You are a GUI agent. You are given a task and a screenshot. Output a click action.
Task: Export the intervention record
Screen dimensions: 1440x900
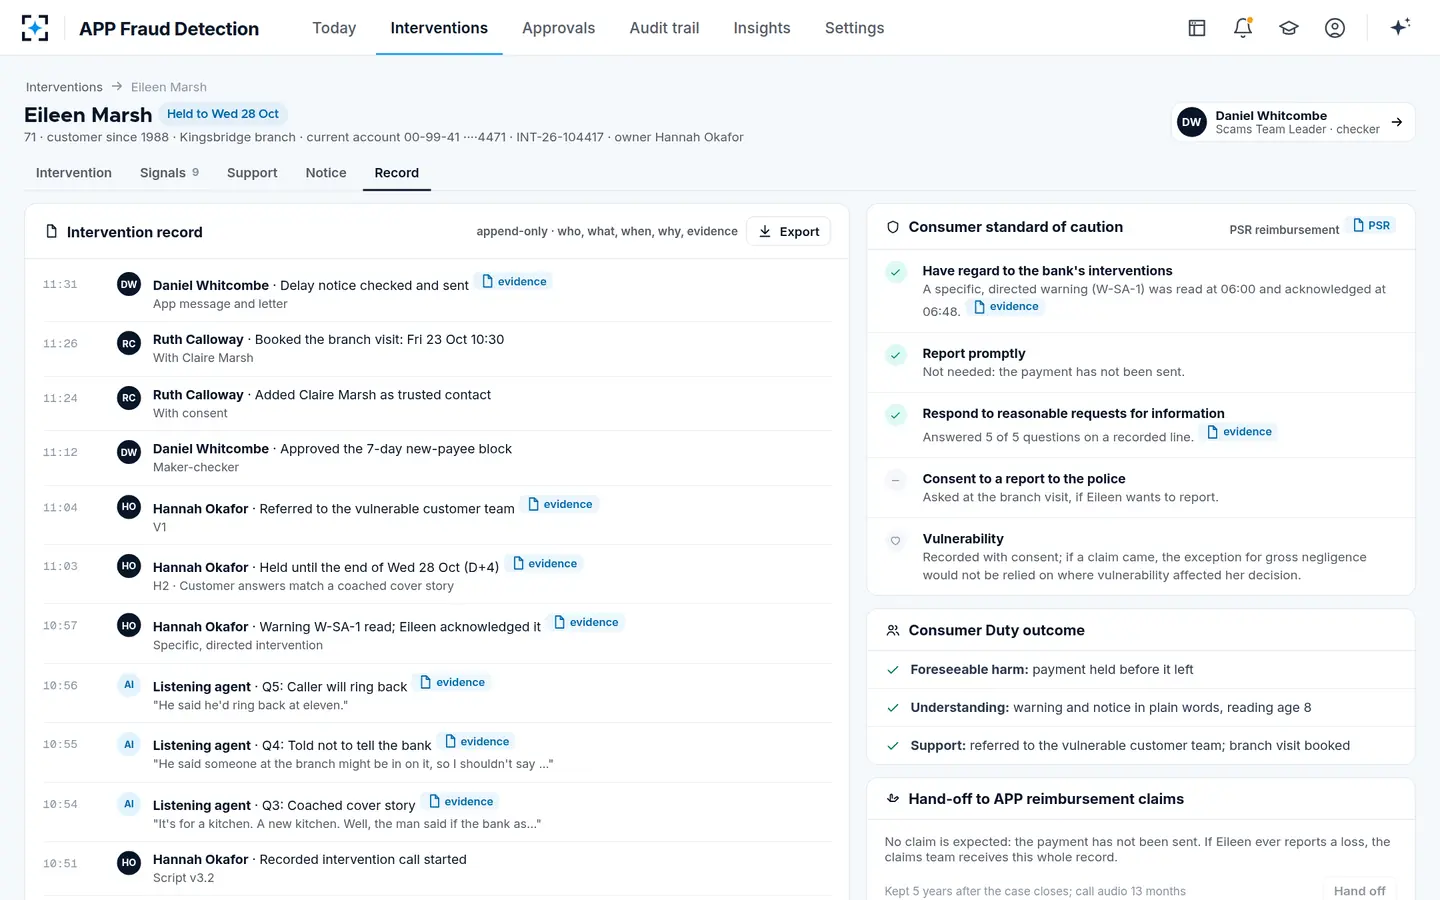coord(789,231)
